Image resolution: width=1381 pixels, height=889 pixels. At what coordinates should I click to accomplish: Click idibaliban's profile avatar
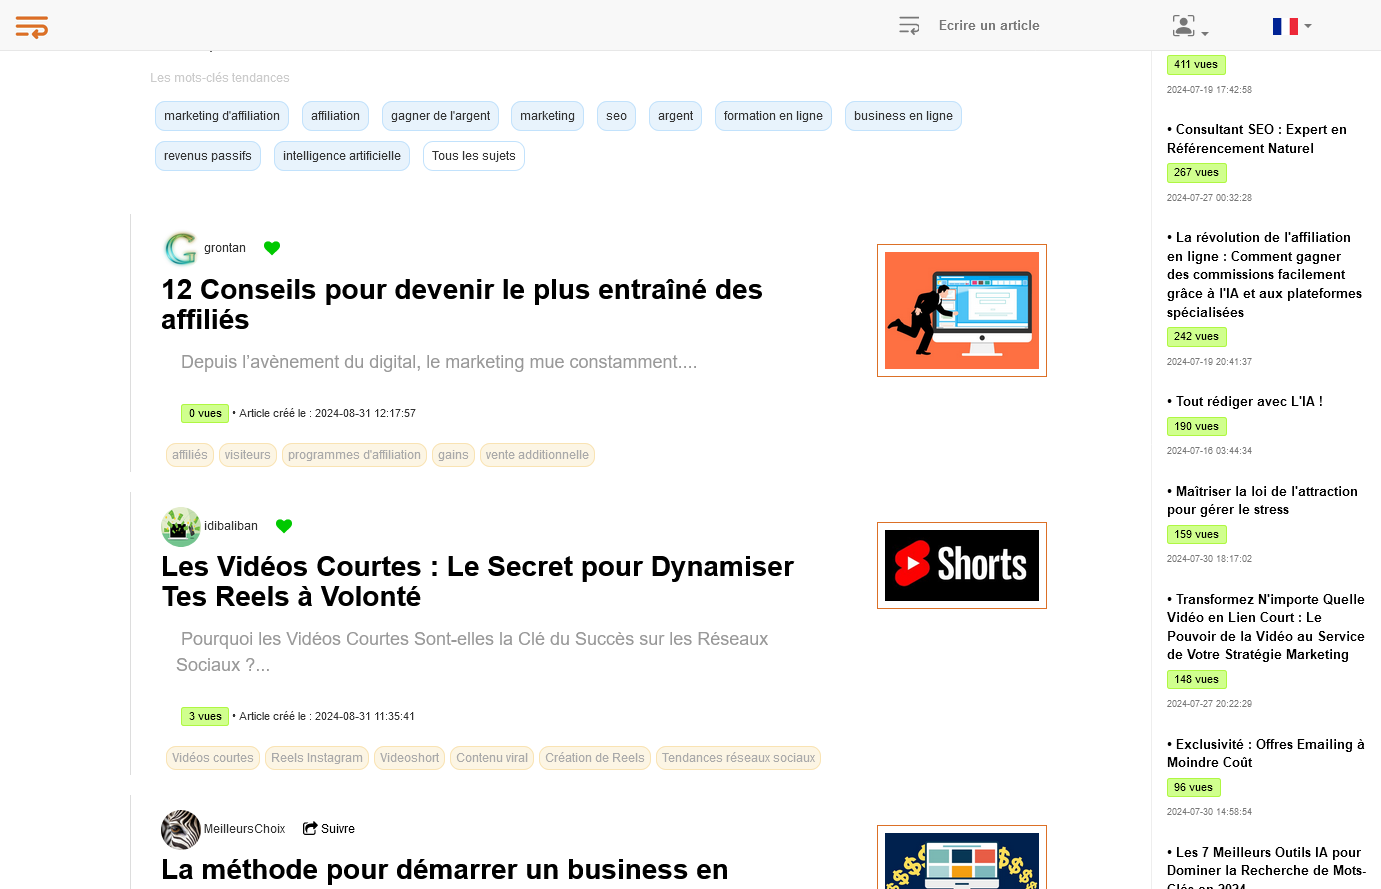(180, 527)
